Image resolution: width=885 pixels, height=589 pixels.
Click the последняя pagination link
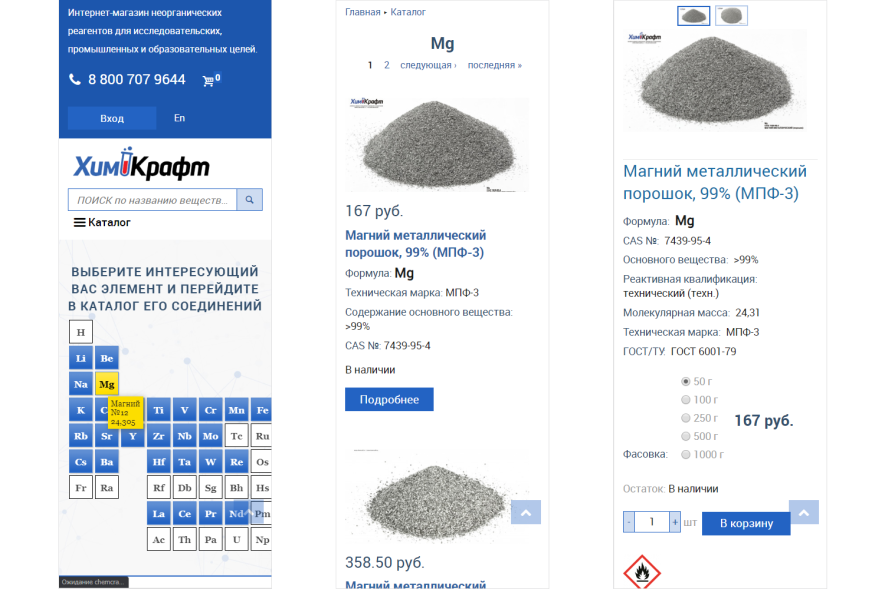(494, 65)
